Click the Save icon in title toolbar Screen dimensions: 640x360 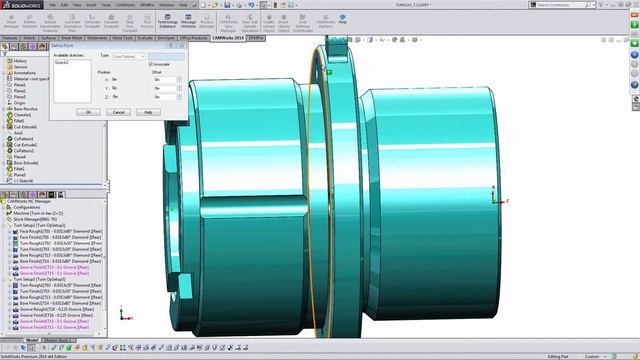pyautogui.click(x=227, y=5)
